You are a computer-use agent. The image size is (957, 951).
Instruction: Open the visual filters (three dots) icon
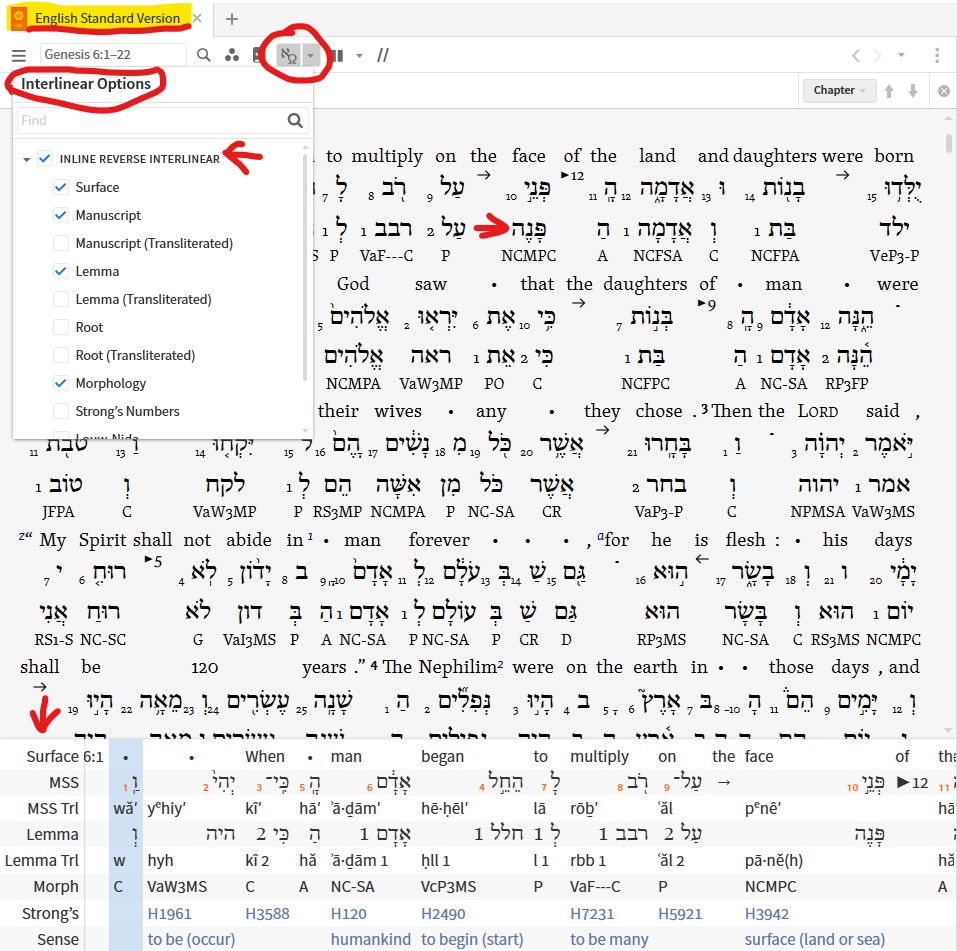232,56
